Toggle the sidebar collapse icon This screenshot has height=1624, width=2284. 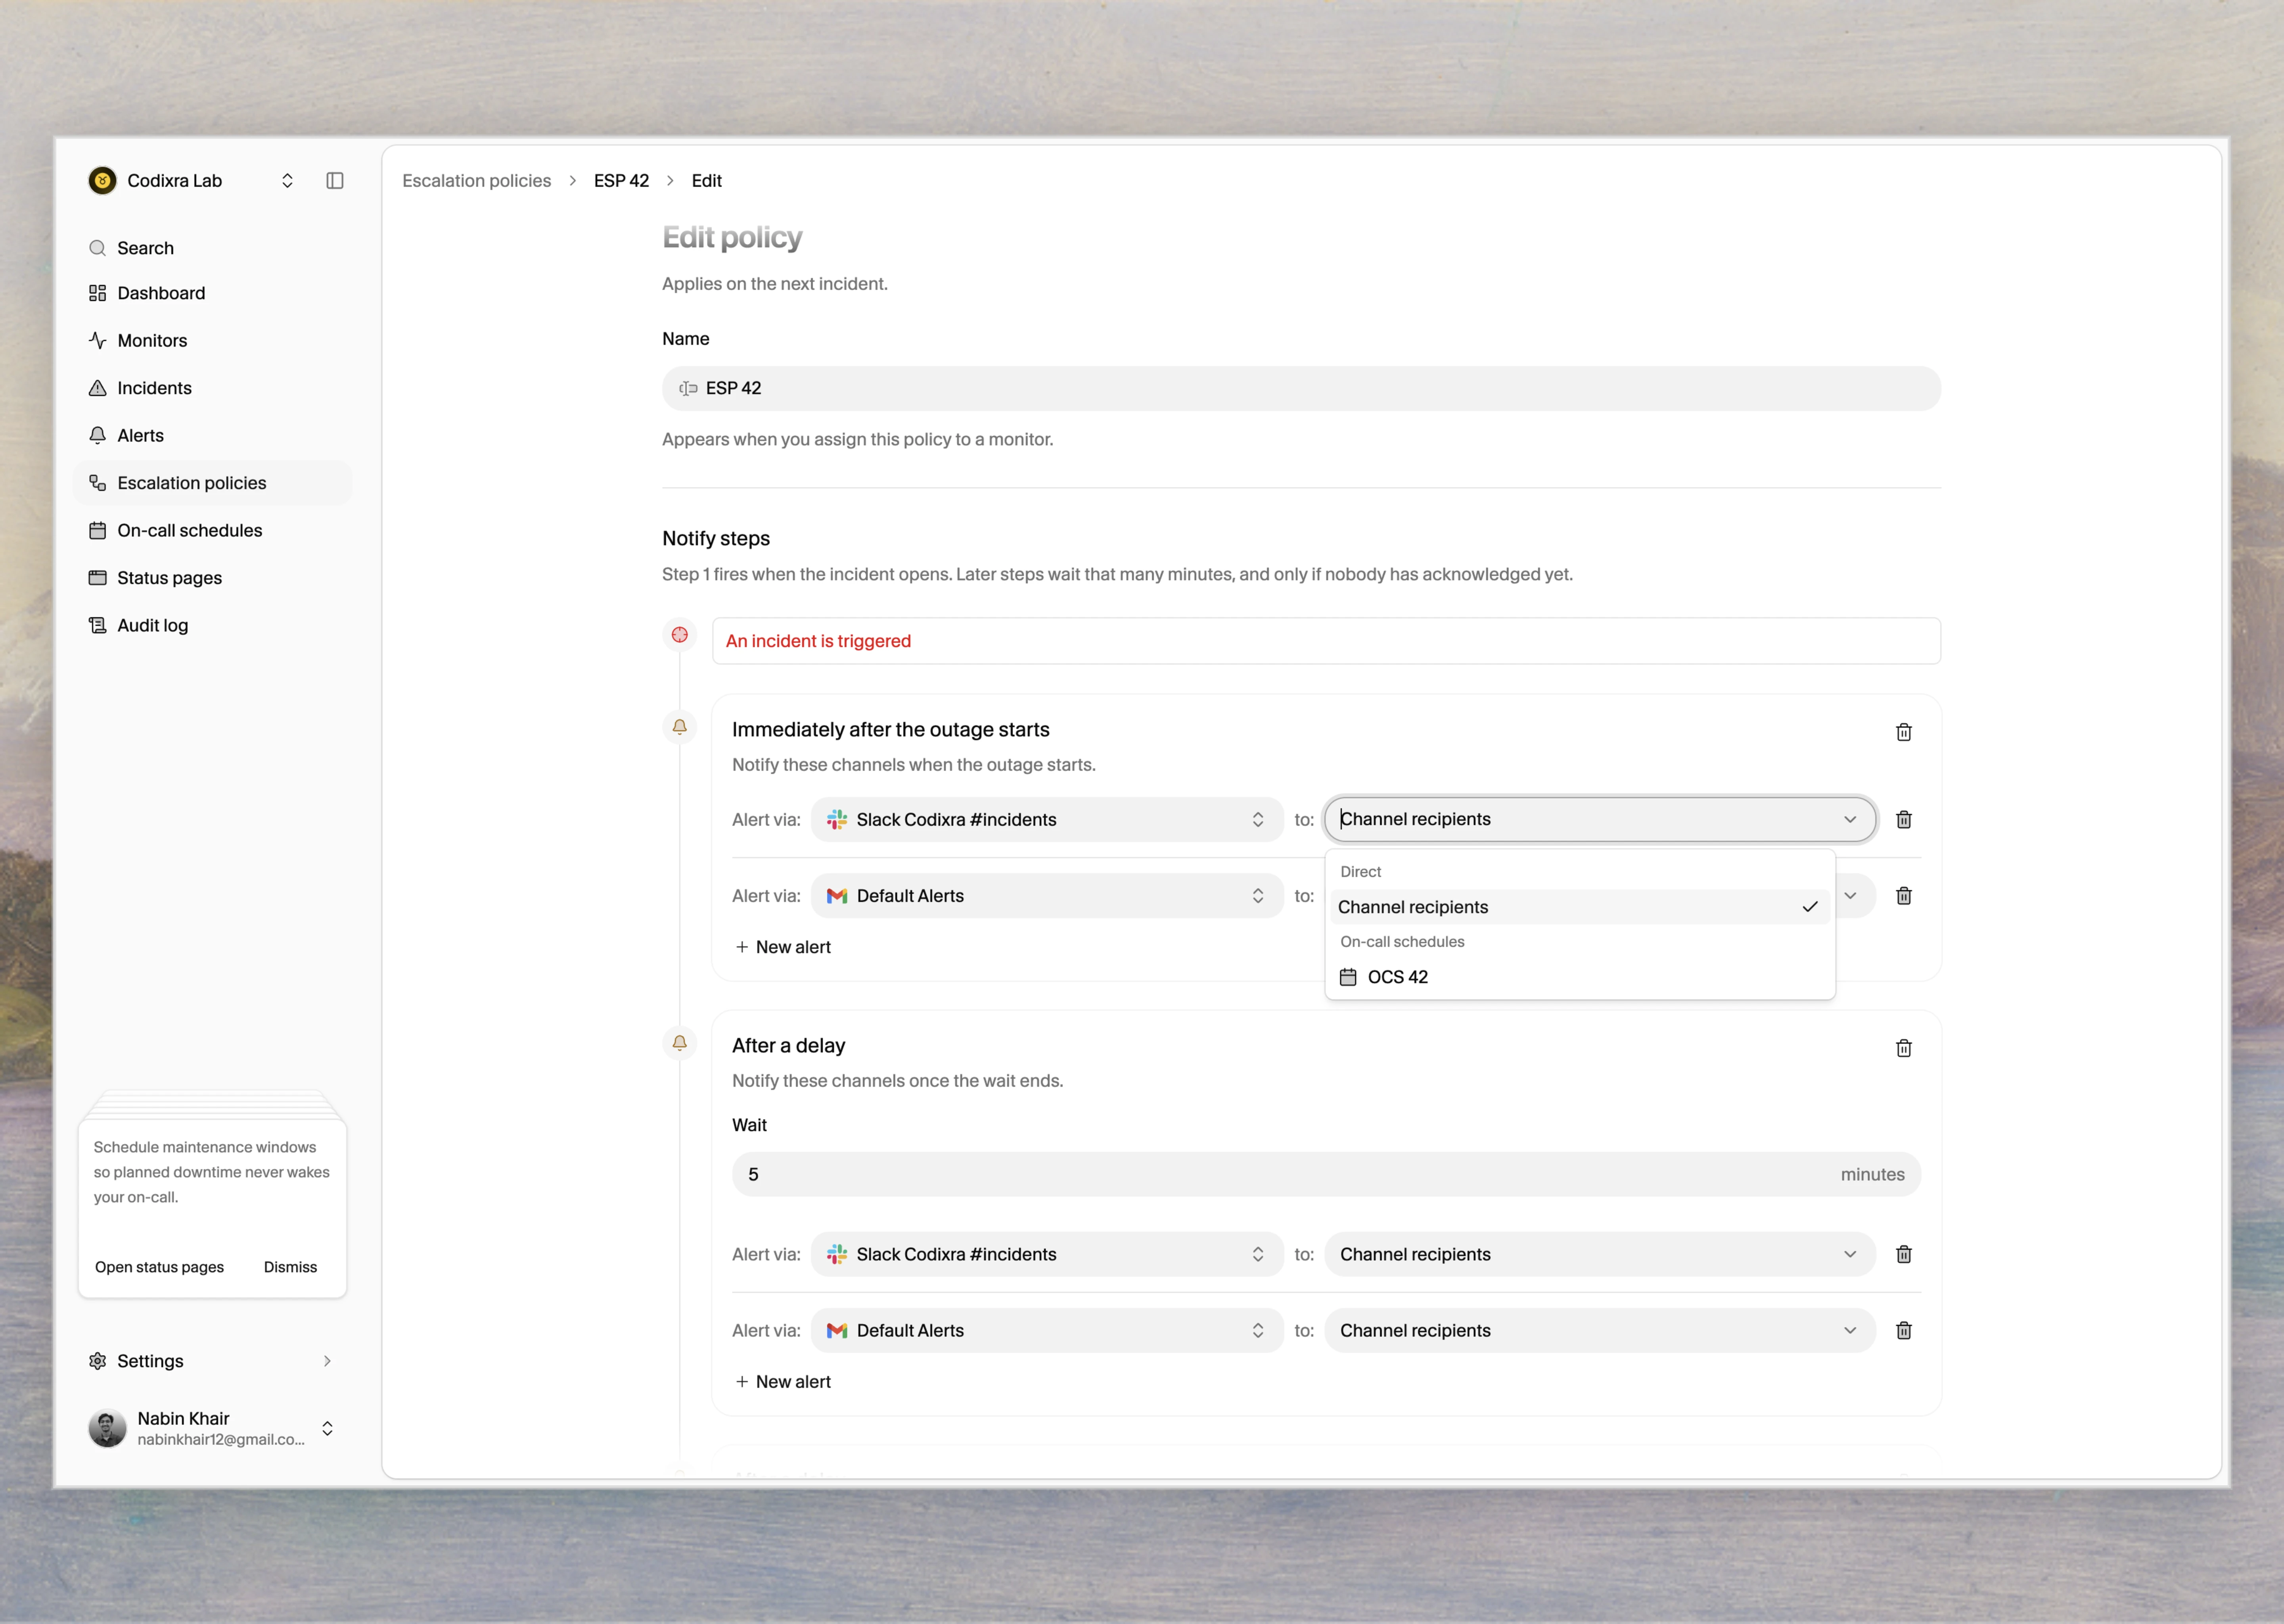point(335,181)
